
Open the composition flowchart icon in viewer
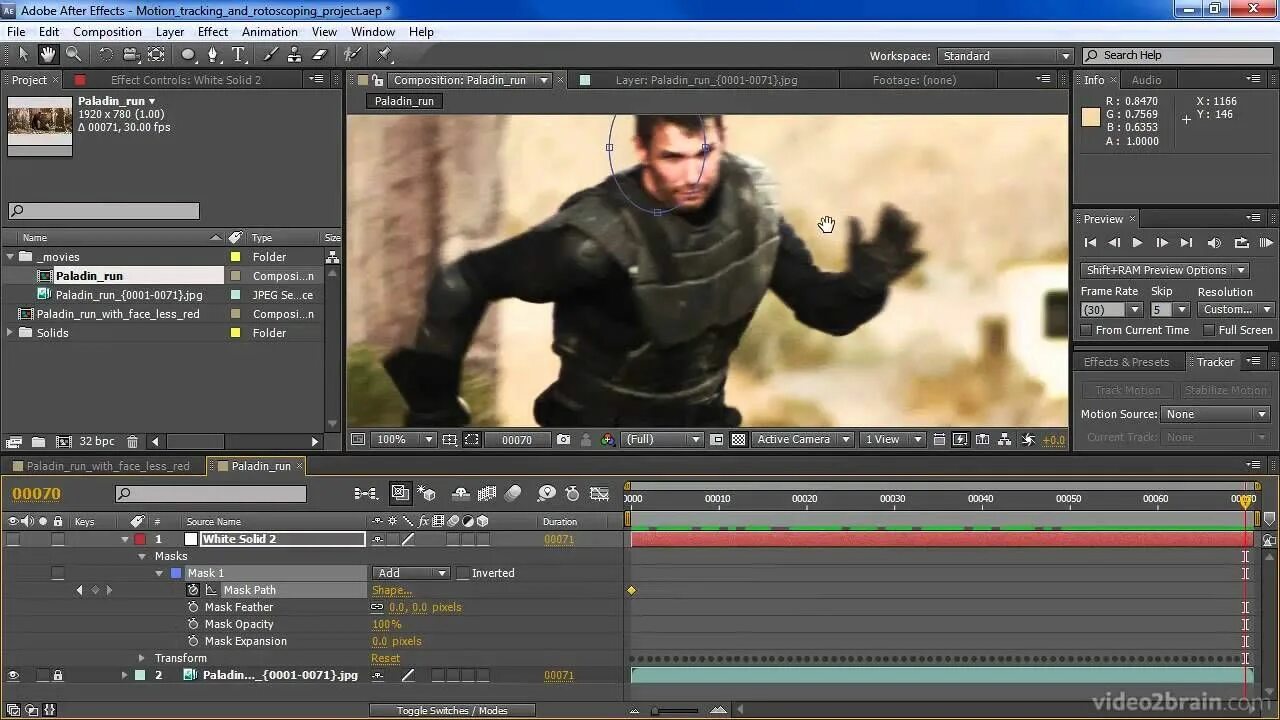pos(1005,439)
